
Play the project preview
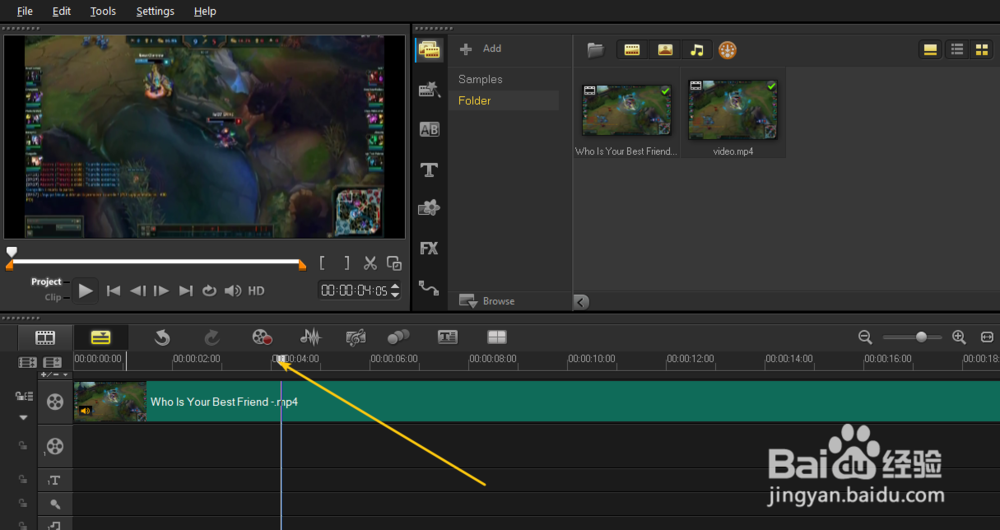coord(85,291)
